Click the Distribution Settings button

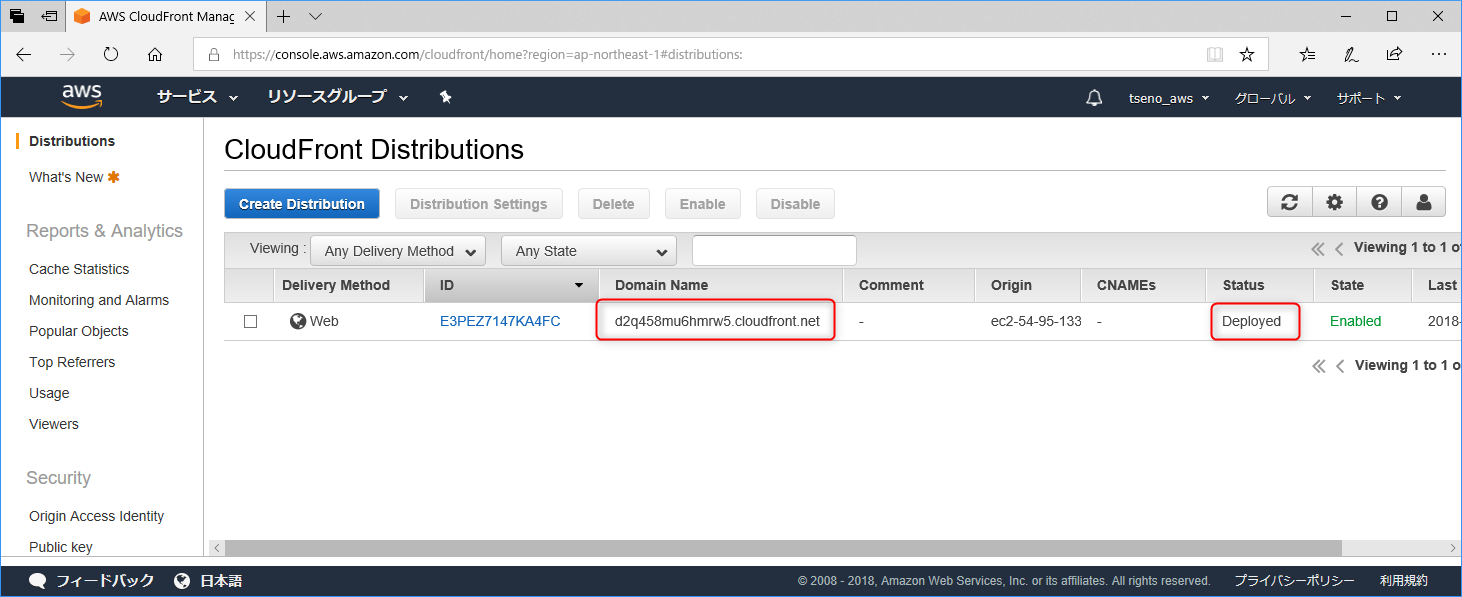(479, 203)
